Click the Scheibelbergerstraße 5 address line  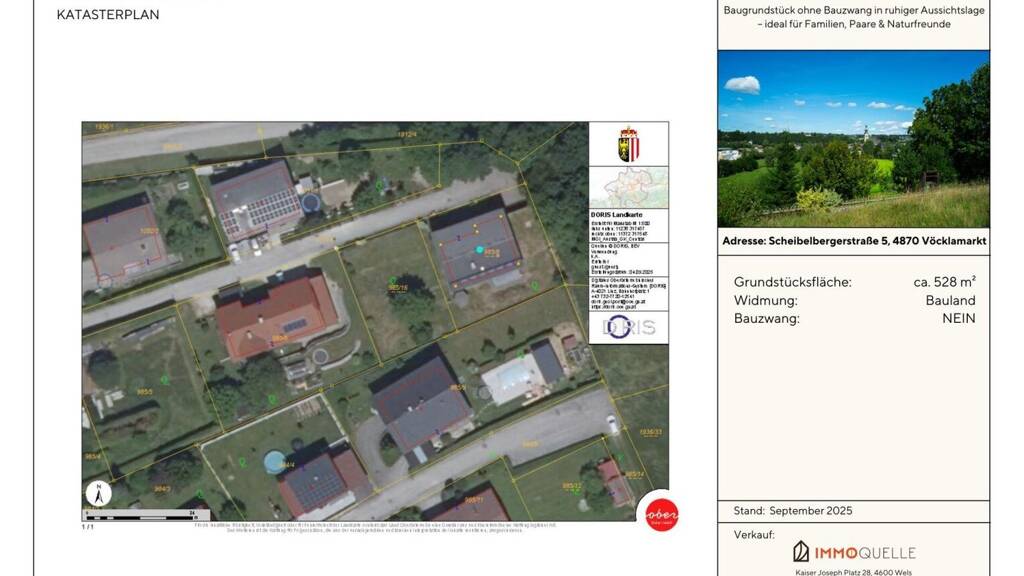click(853, 242)
